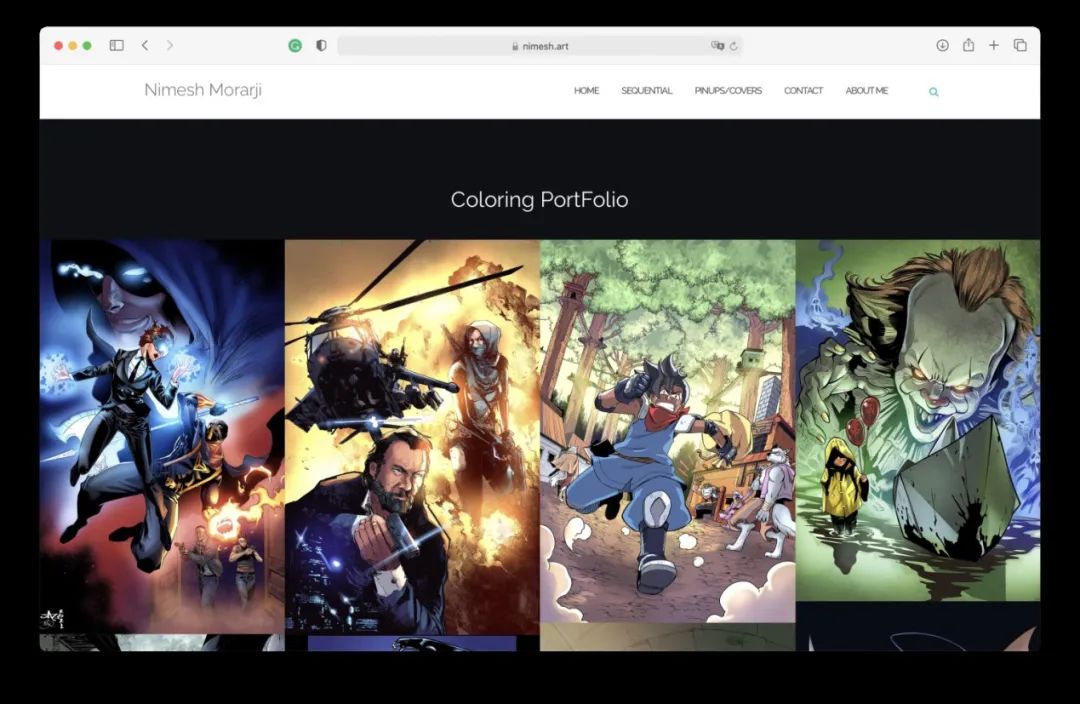Image resolution: width=1080 pixels, height=704 pixels.
Task: Open the Pennywise clown artwork thumbnail
Action: [918, 420]
